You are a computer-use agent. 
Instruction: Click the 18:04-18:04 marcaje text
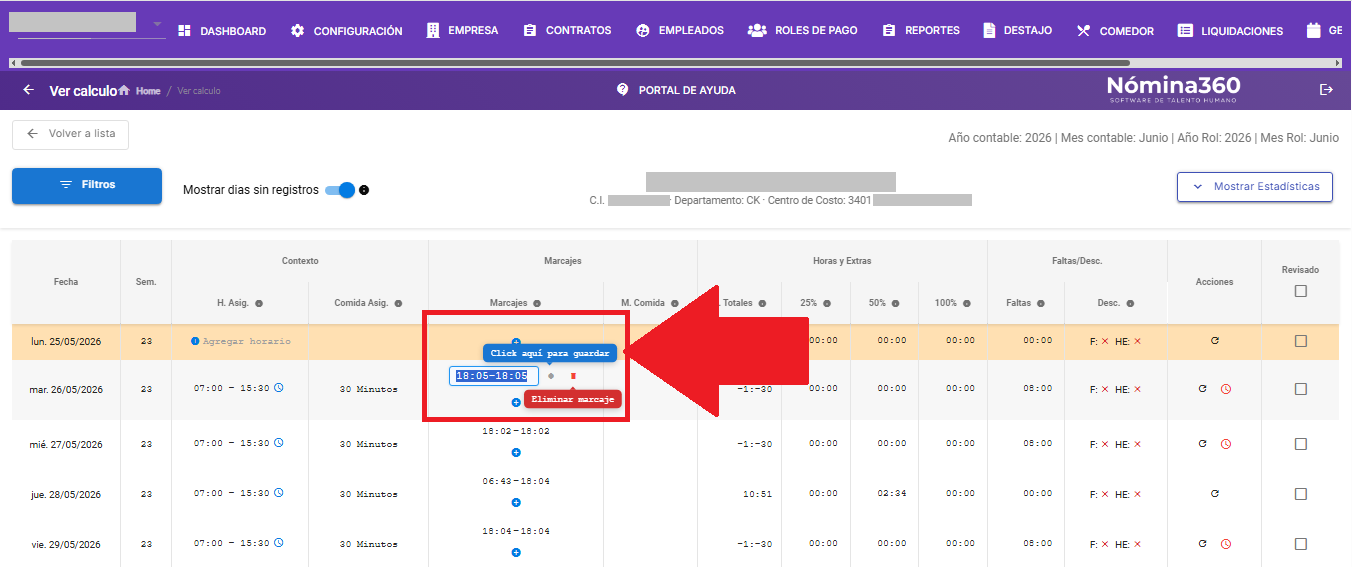(x=516, y=532)
